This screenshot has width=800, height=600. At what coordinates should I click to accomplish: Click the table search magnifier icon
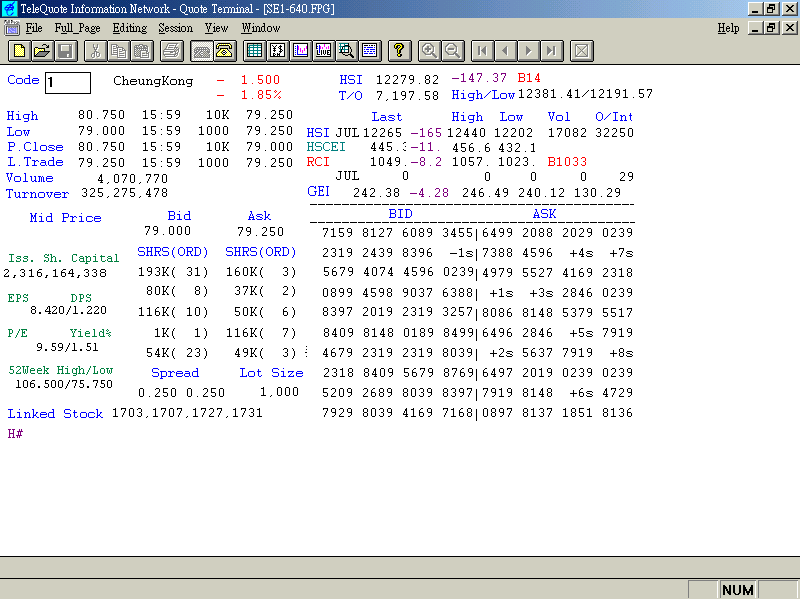(x=346, y=51)
